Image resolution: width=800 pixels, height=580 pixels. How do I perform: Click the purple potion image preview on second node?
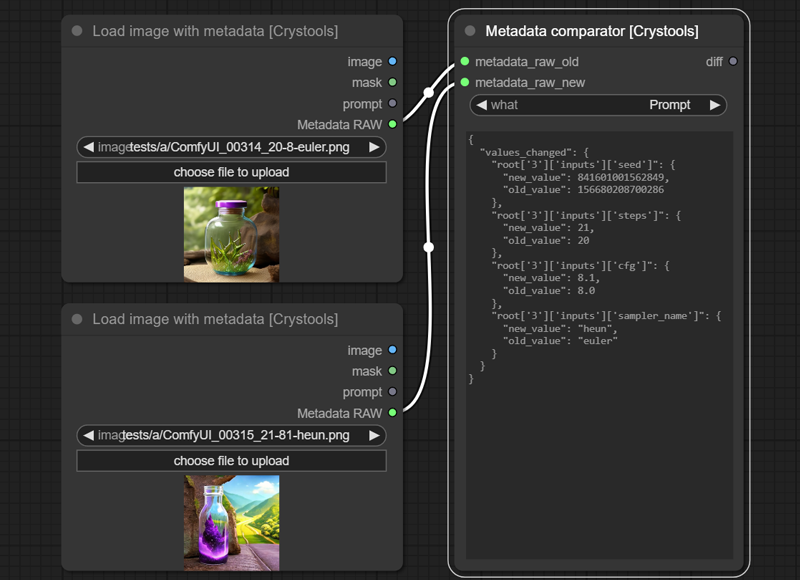230,527
